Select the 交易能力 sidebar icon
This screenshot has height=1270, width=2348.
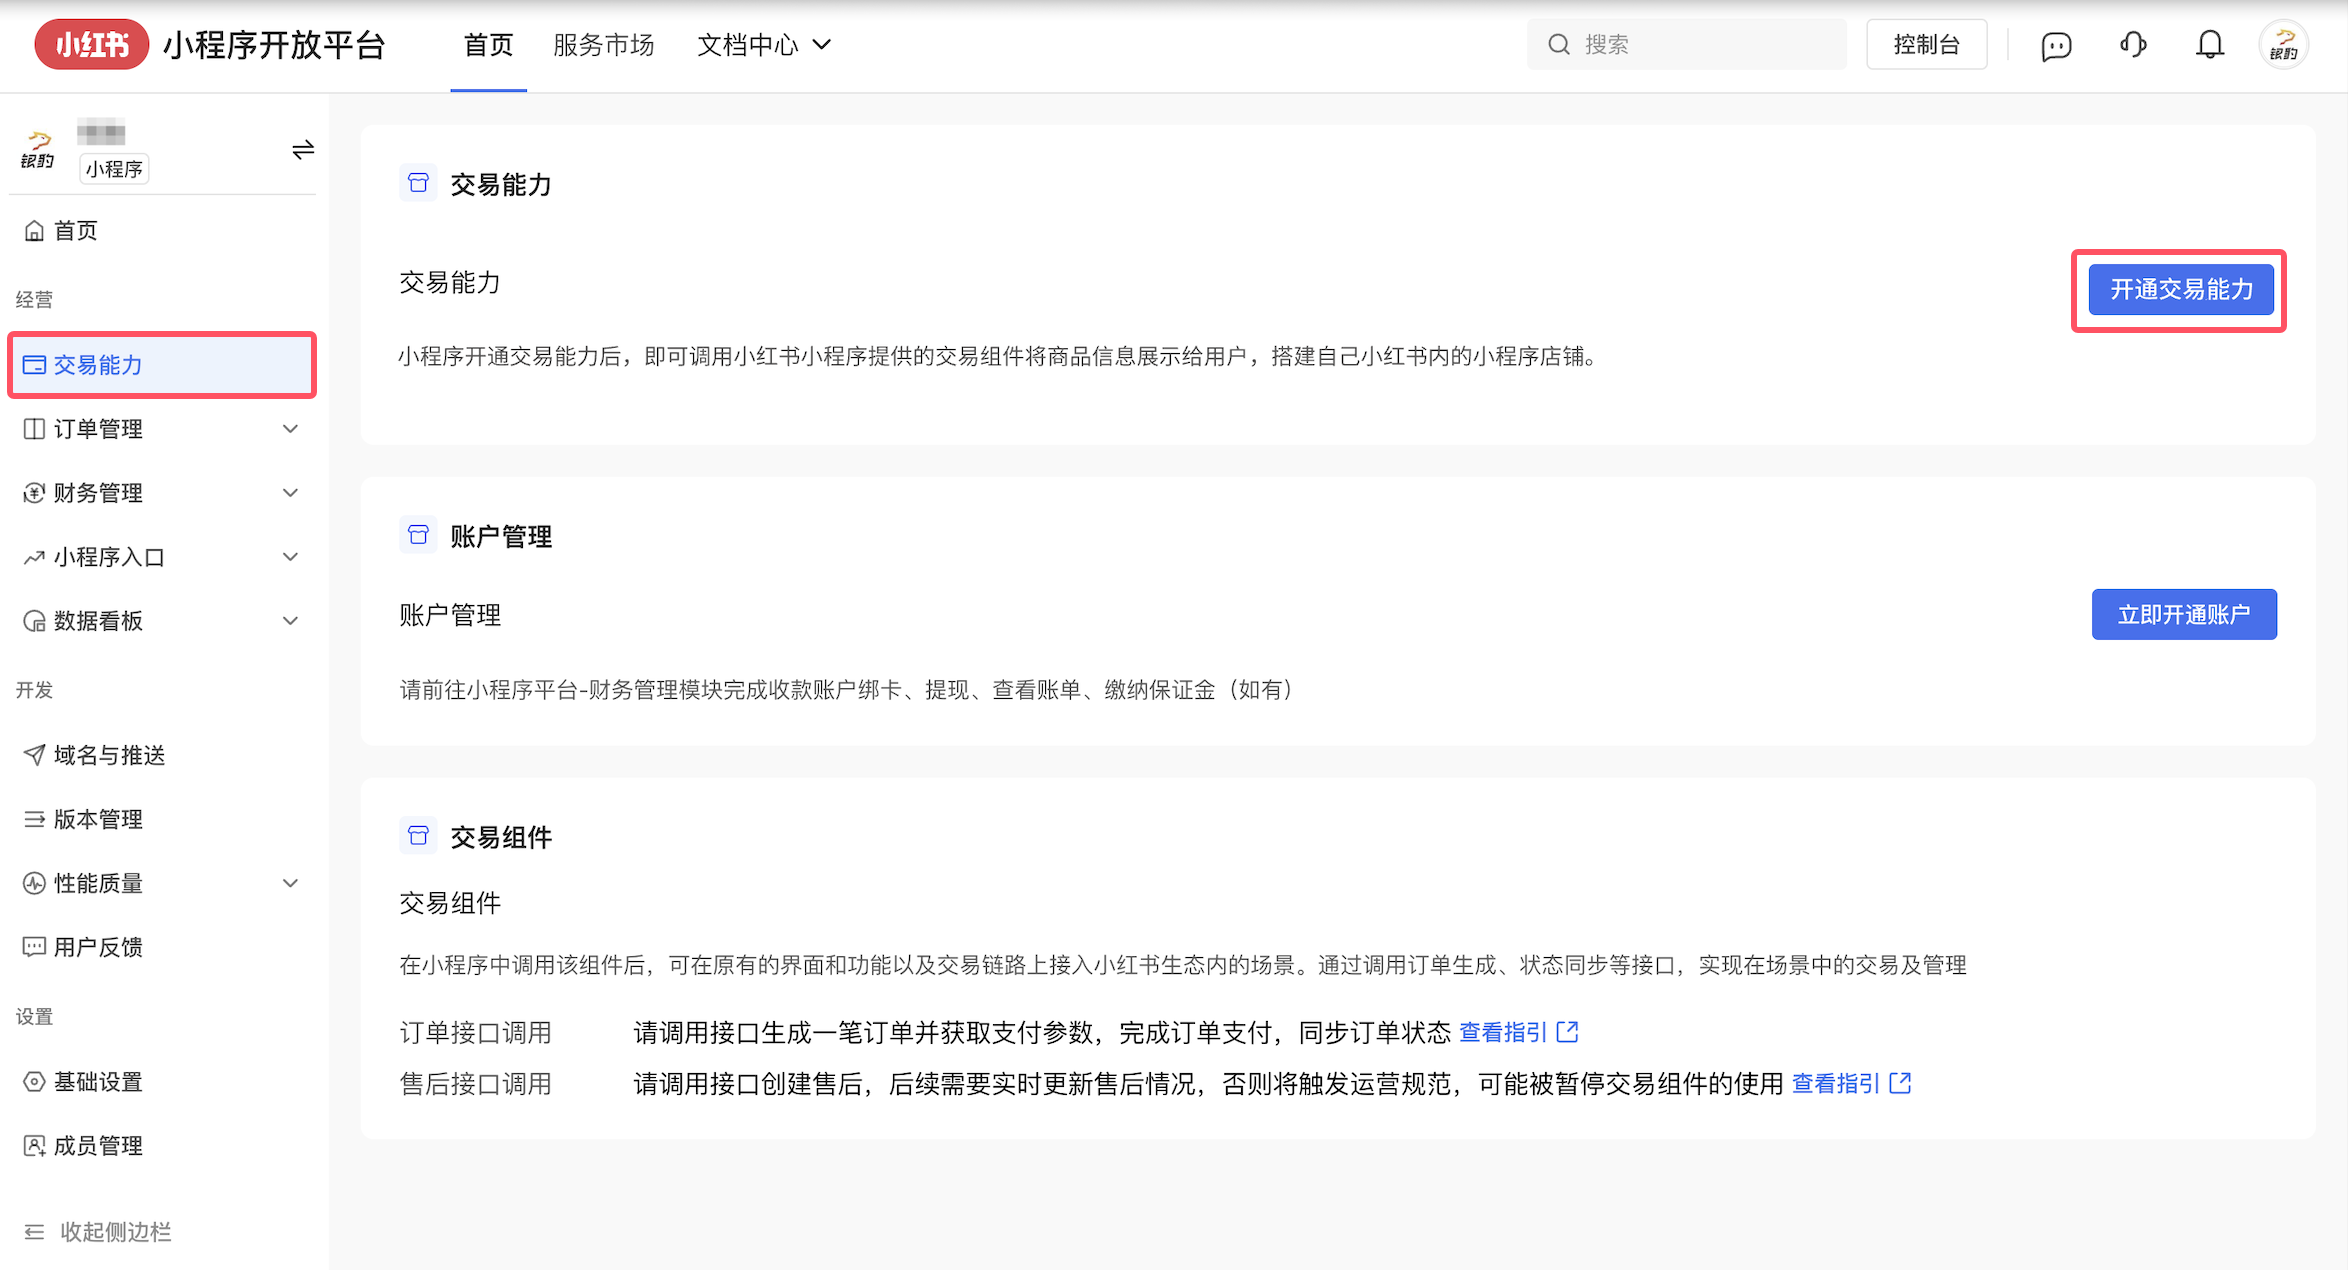(35, 365)
